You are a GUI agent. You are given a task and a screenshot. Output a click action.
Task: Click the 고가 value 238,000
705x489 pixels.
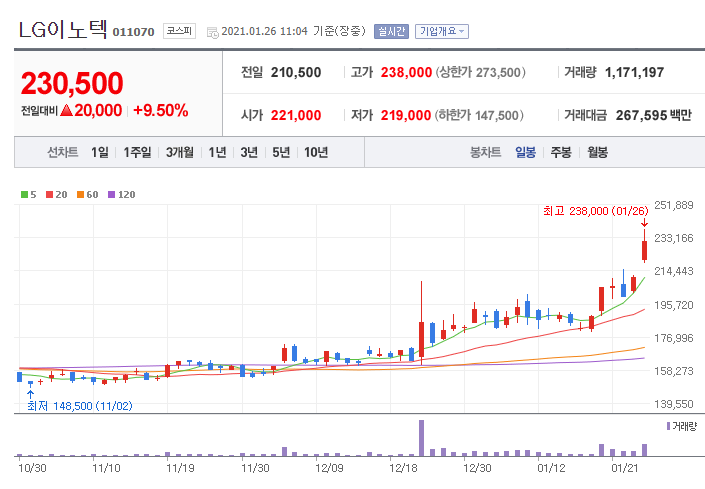[x=406, y=72]
